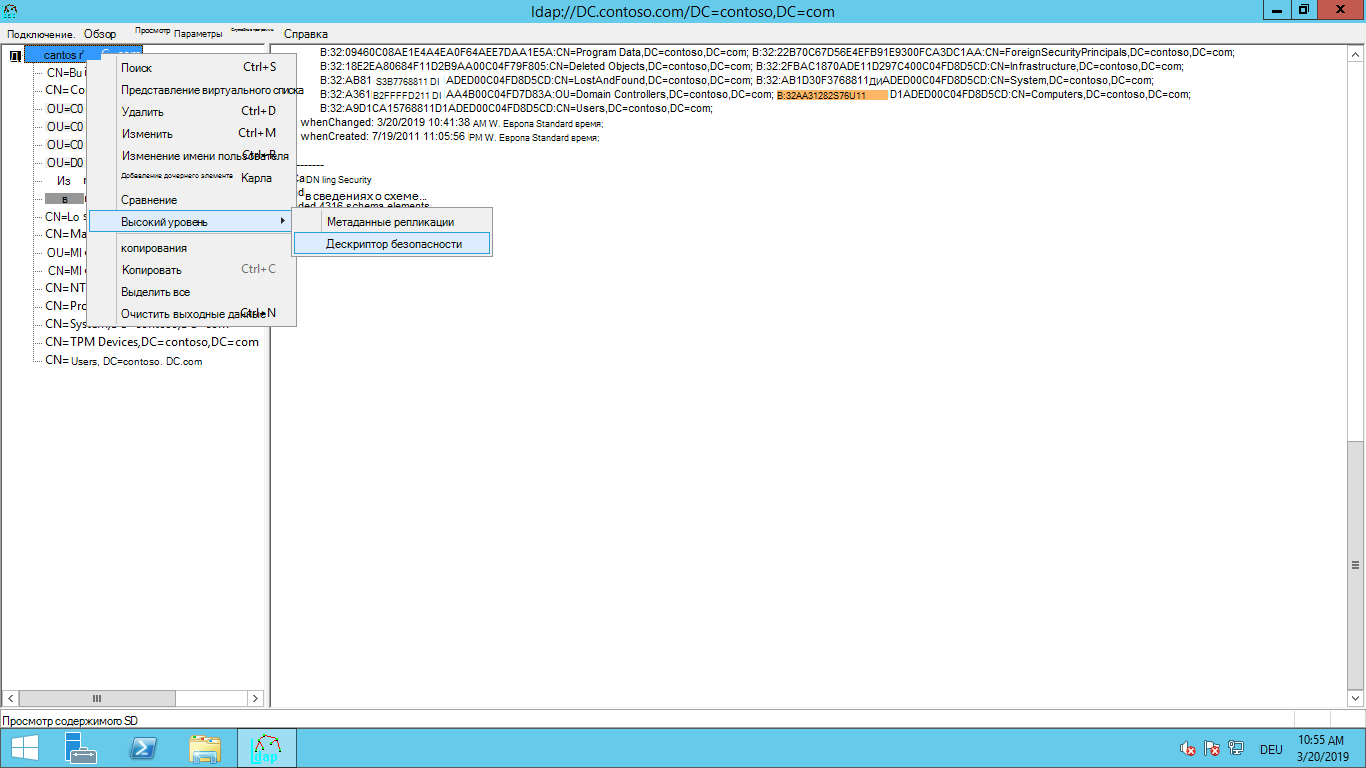1366x768 pixels.
Task: Click the LDP application icon in title bar
Action: (10, 11)
